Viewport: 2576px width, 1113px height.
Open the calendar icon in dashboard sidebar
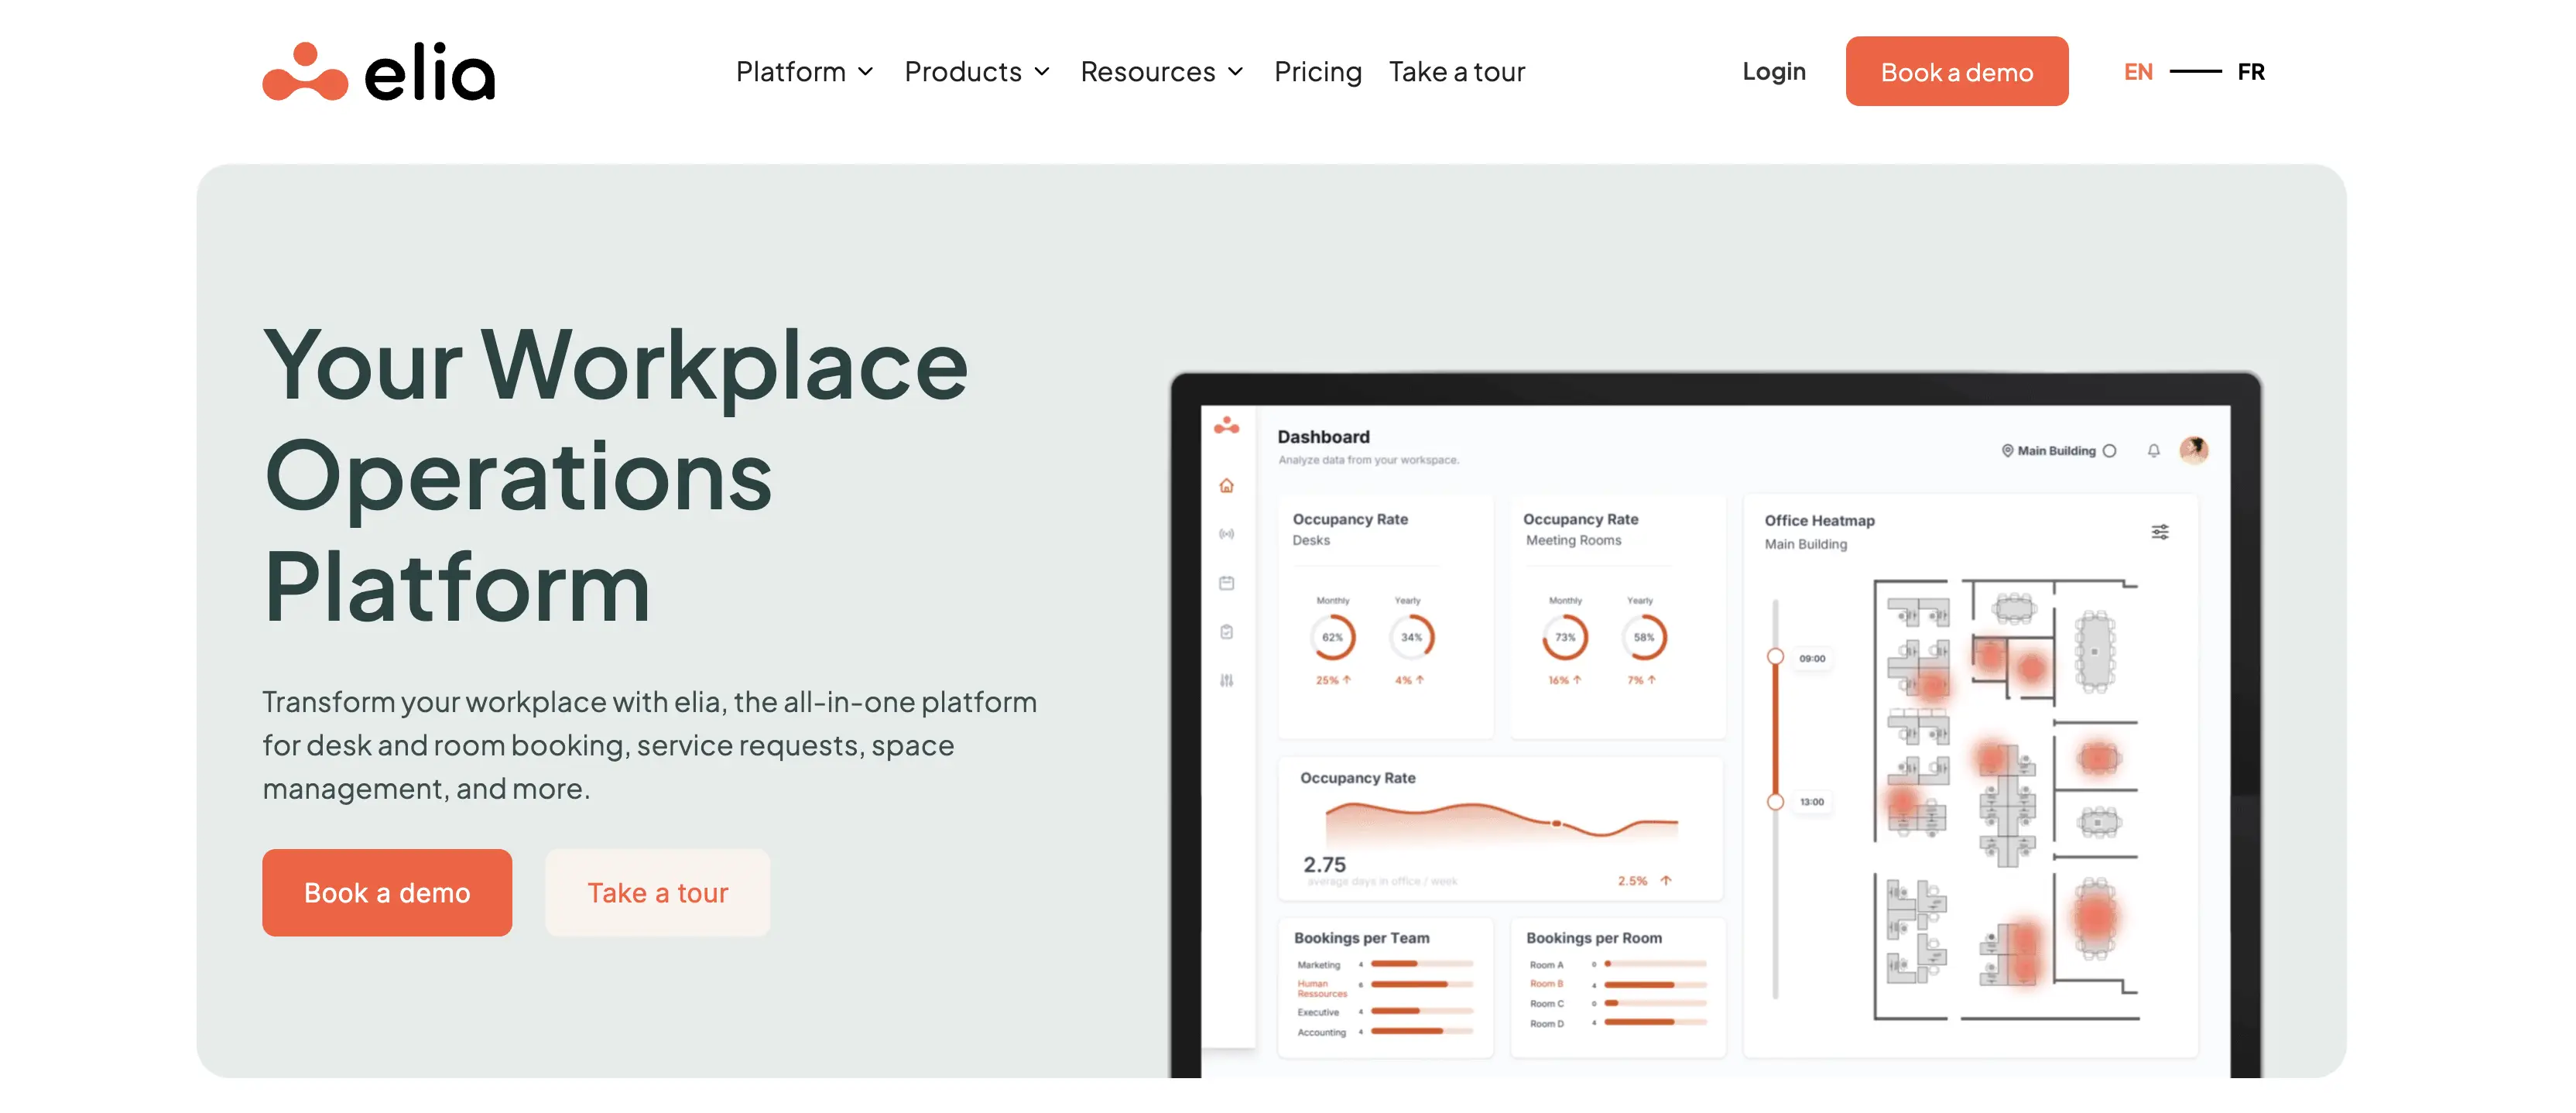pos(1226,583)
